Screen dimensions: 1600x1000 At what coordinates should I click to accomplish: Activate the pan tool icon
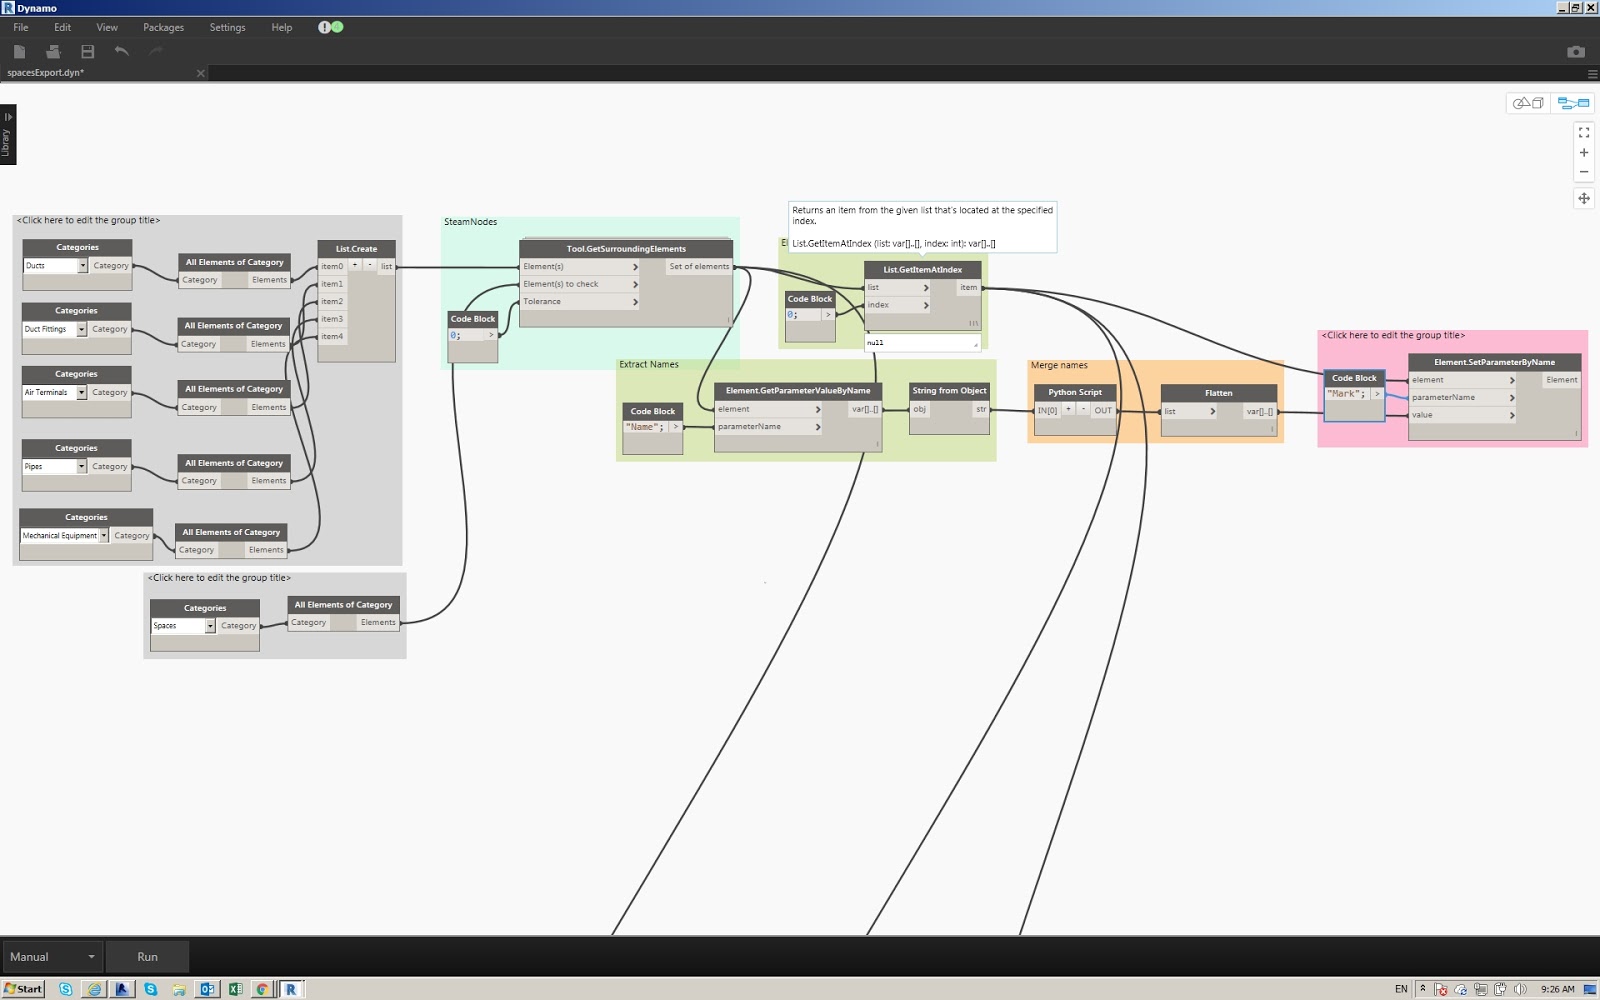point(1584,199)
